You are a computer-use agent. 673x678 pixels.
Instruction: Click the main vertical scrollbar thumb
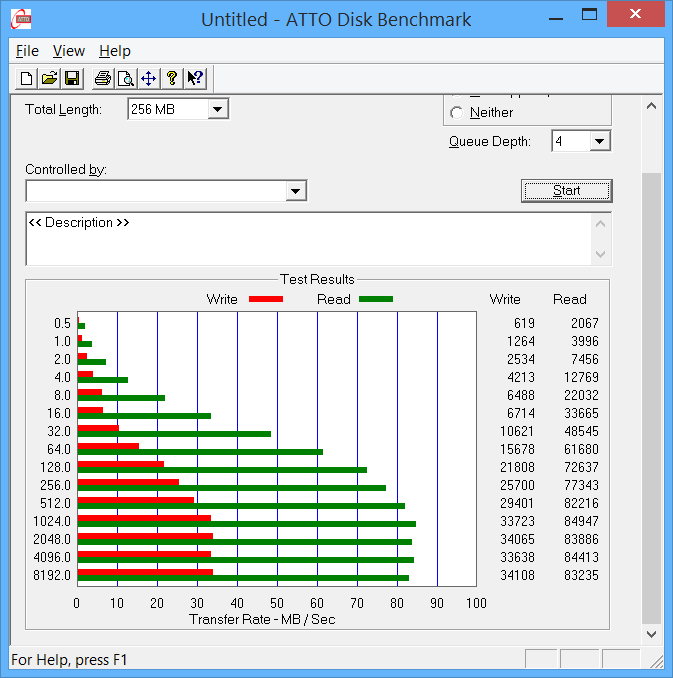tap(651, 398)
